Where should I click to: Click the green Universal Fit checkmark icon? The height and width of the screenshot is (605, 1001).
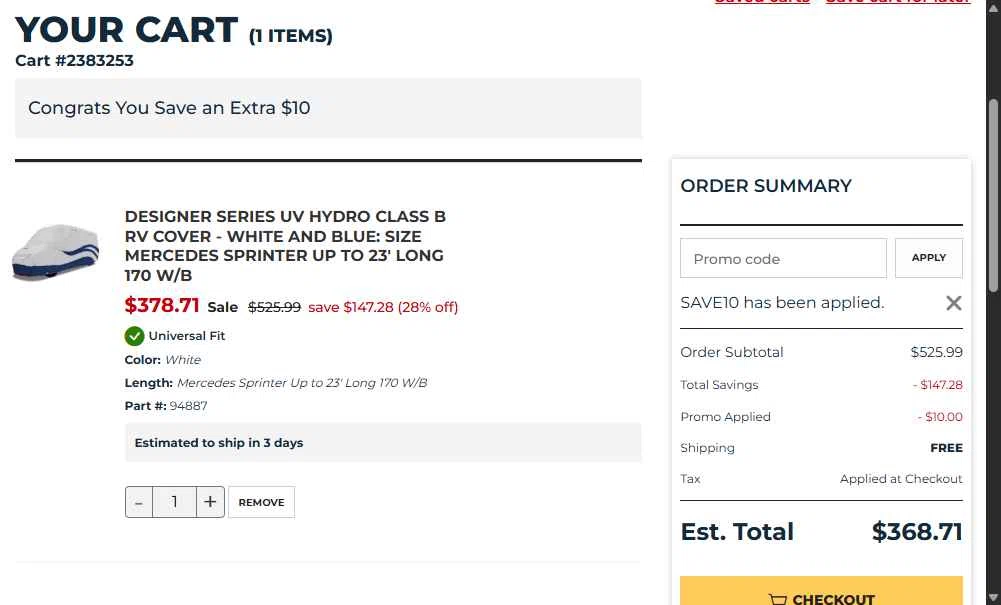[134, 336]
